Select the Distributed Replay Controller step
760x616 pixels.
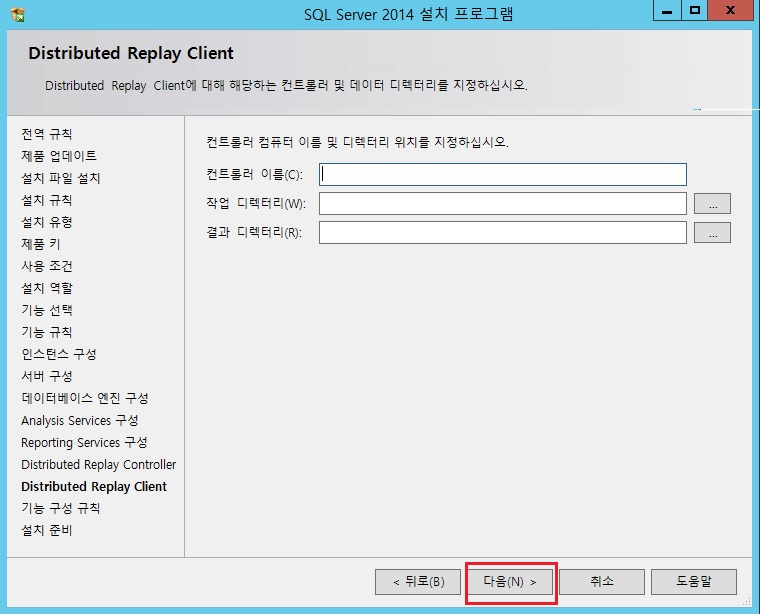click(98, 464)
